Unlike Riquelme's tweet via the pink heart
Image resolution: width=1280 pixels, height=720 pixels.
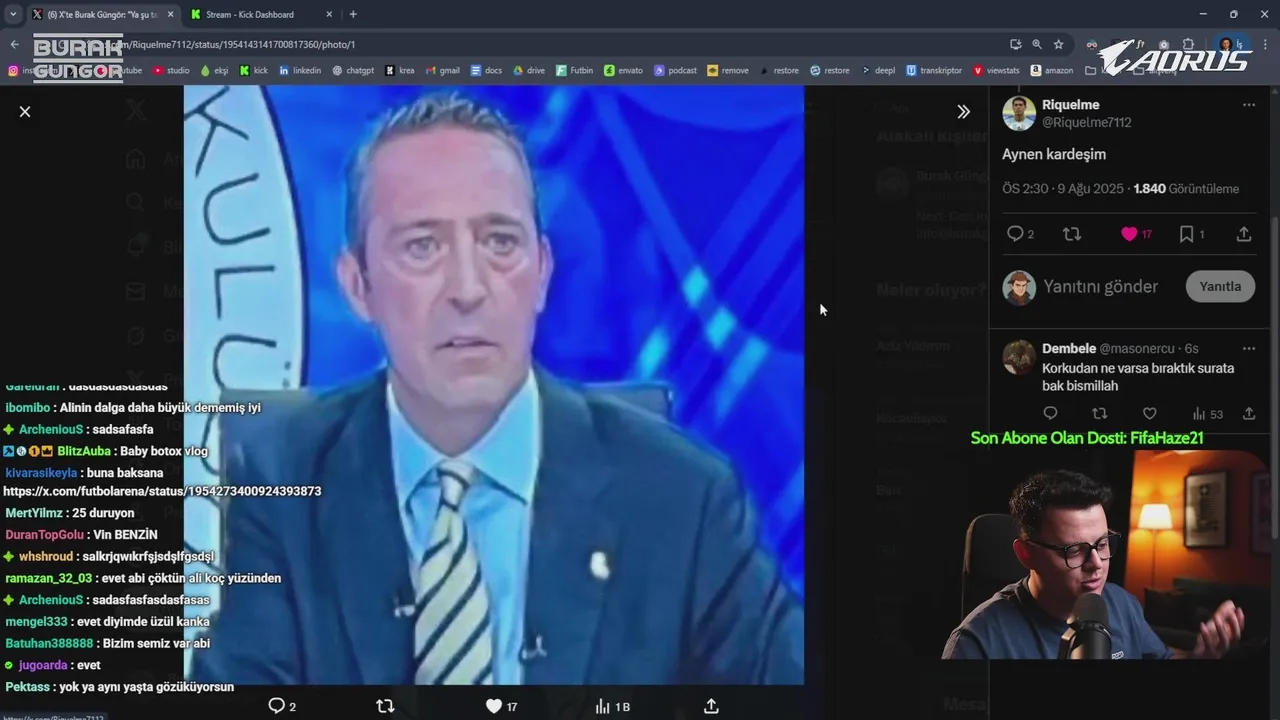pyautogui.click(x=1129, y=234)
